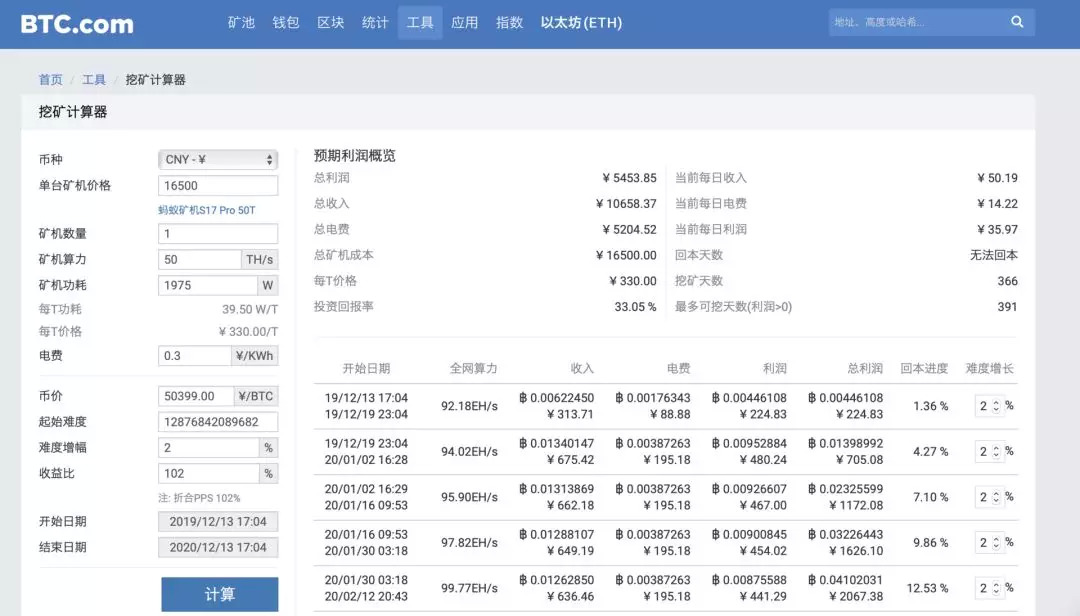The image size is (1080, 616).
Task: Select 蚂蚁矿机S17 Pro 50T preset link
Action: [206, 210]
